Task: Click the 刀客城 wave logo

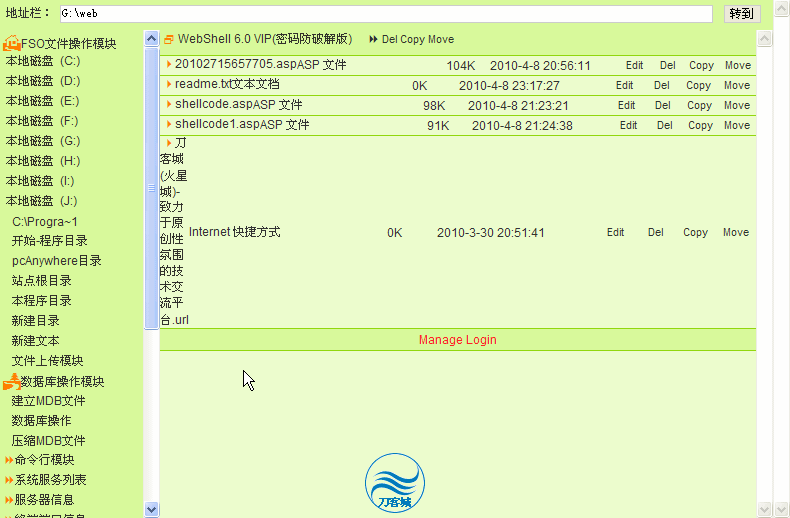Action: [395, 483]
